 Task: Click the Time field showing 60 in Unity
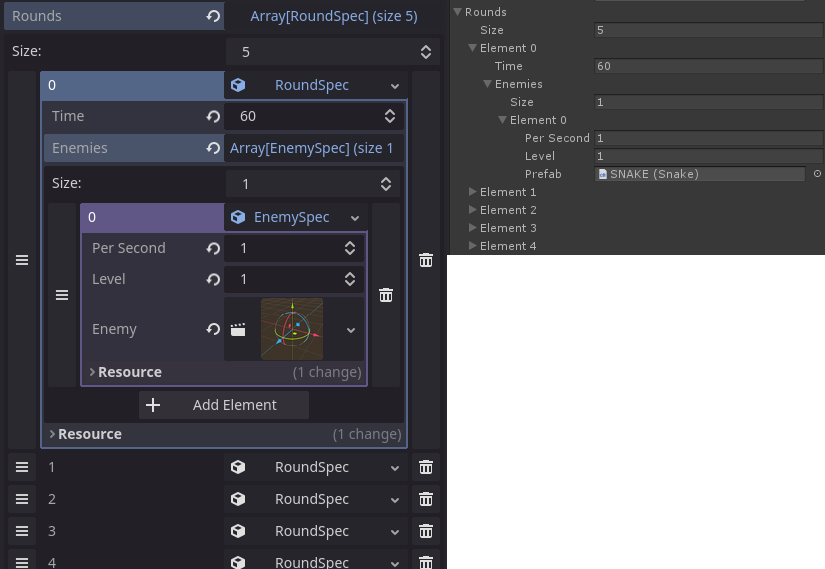[698, 66]
